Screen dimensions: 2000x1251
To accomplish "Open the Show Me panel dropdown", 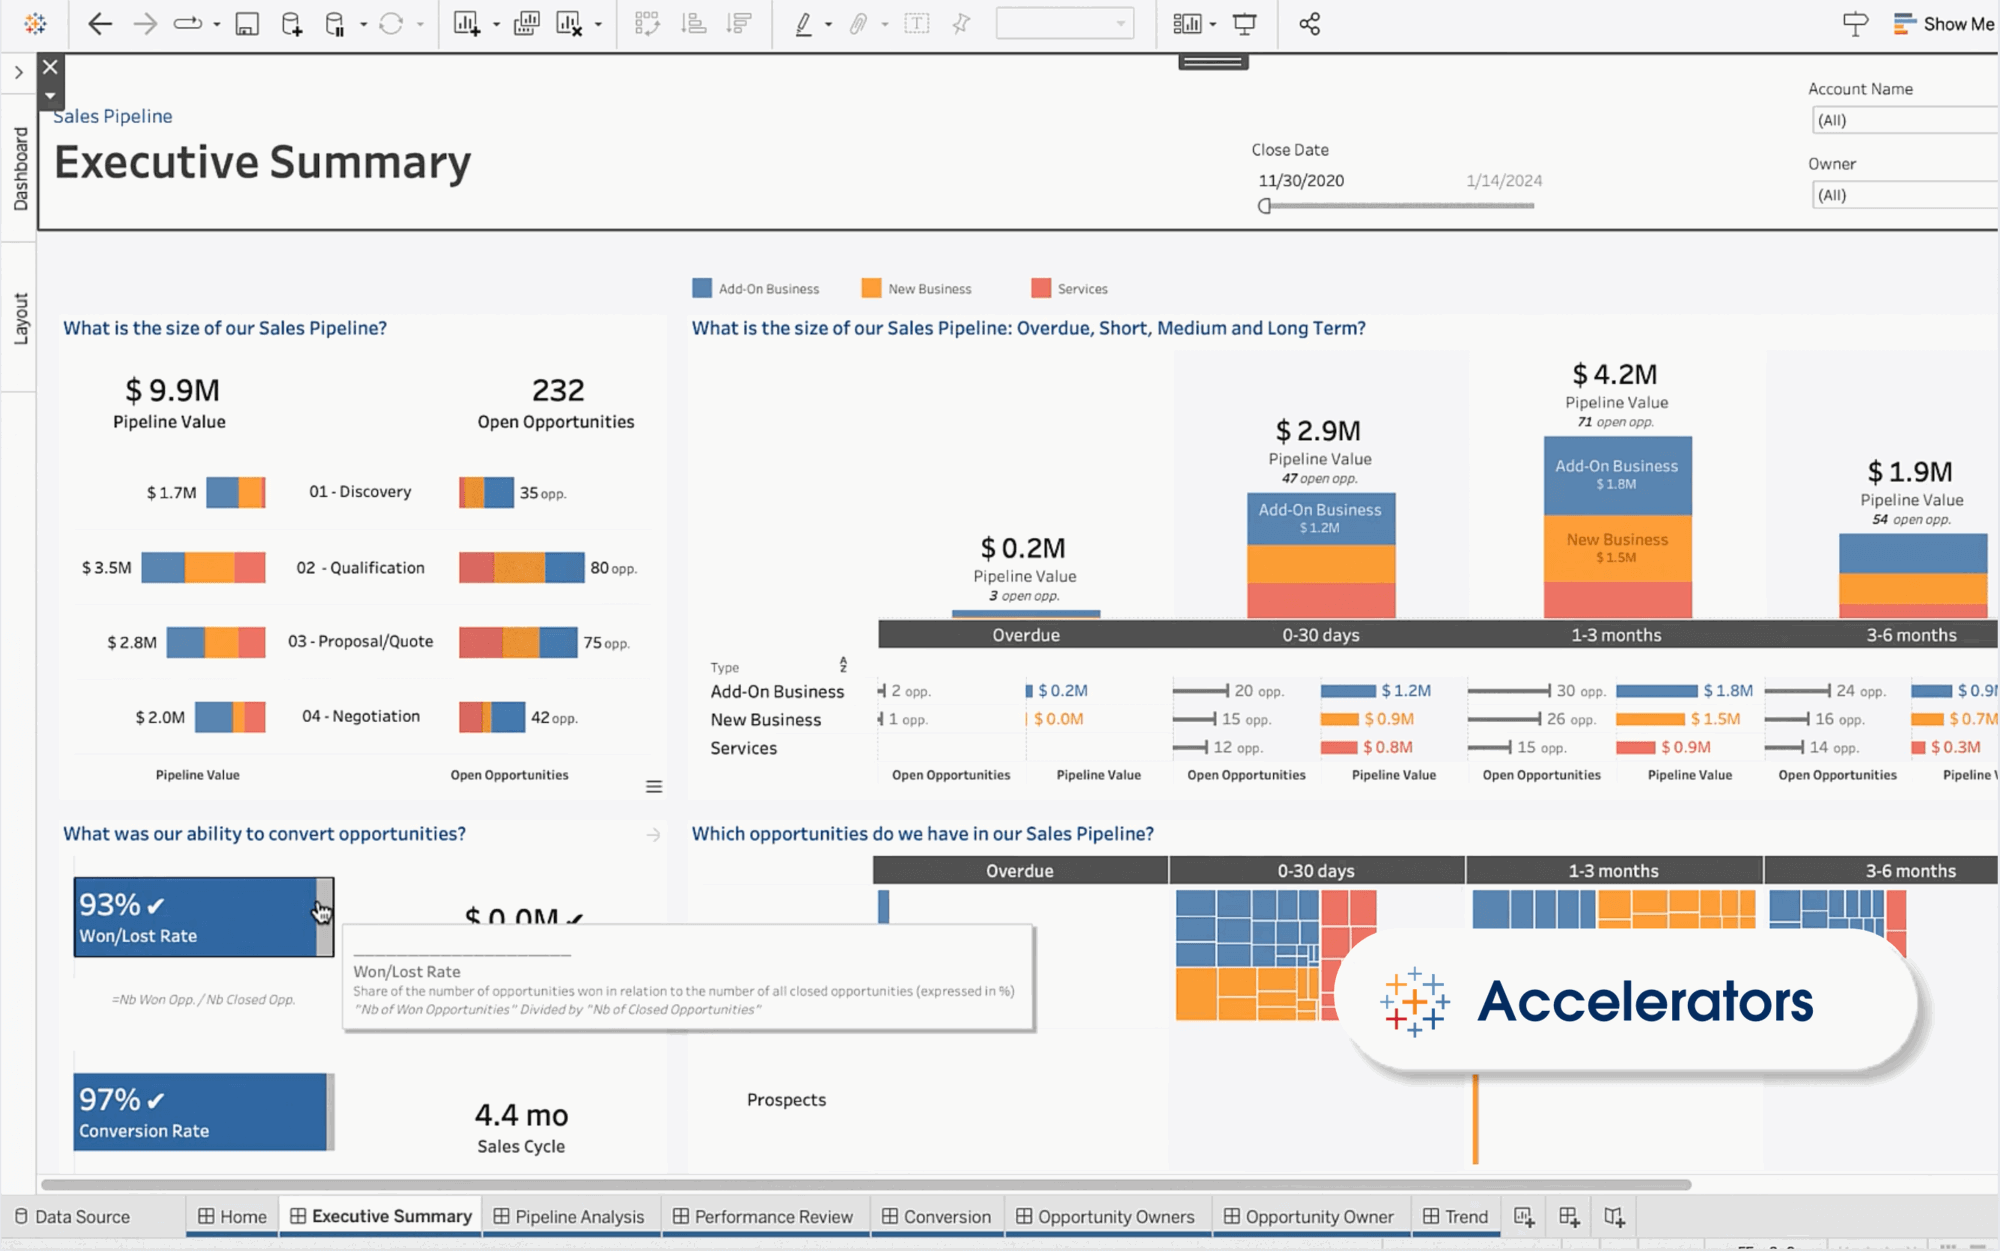I will point(1945,25).
